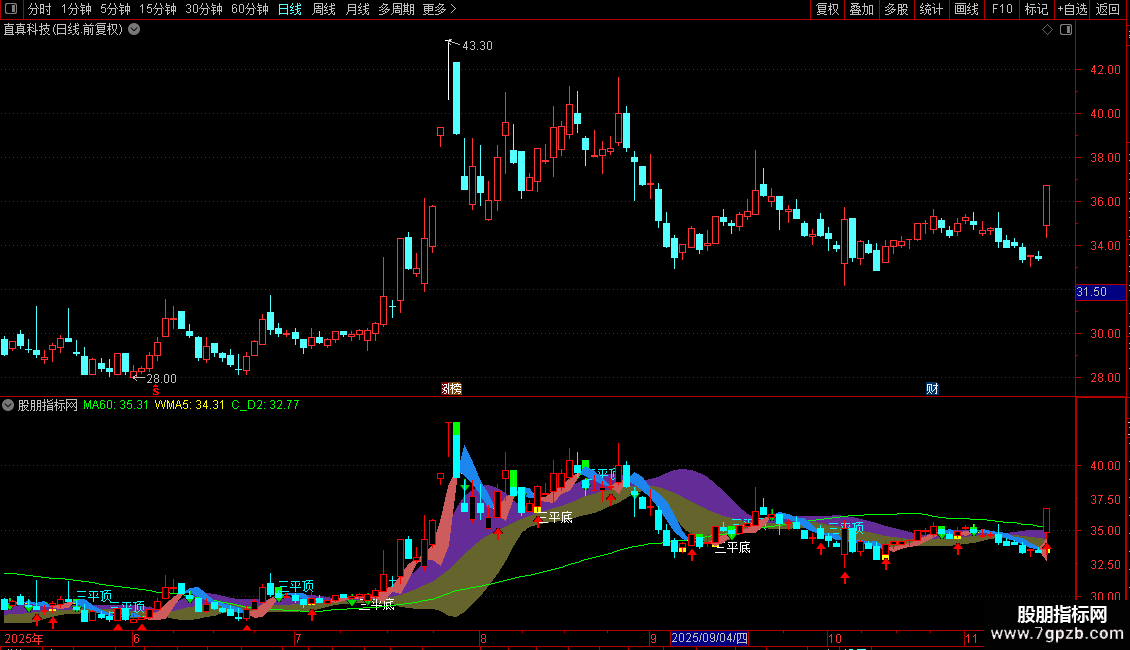
Task: Click month 10 on the time axis
Action: (x=835, y=638)
